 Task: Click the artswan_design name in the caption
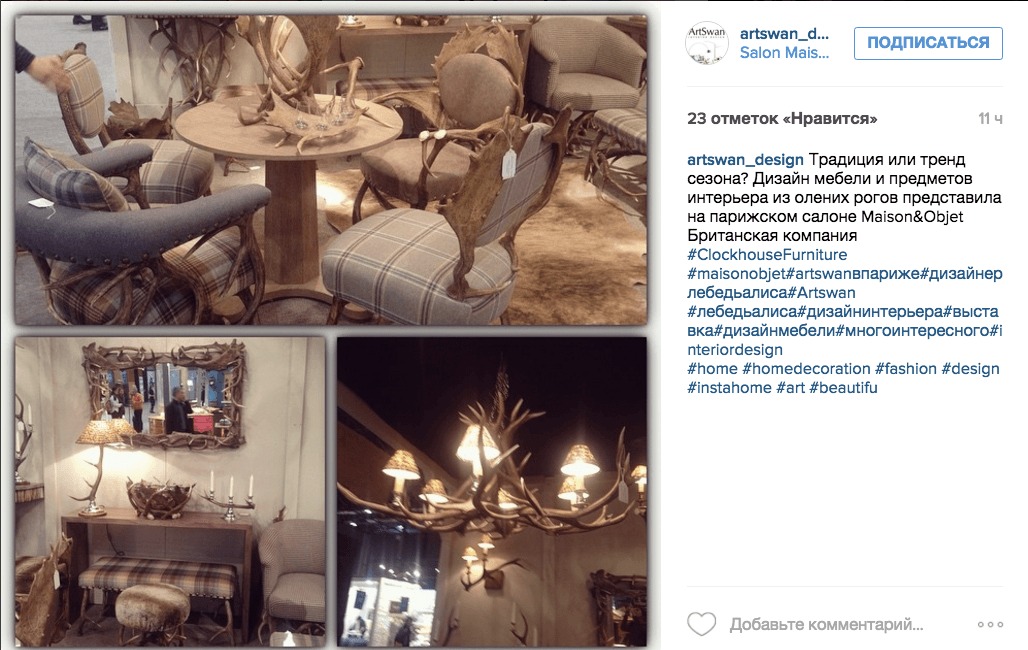[x=745, y=159]
